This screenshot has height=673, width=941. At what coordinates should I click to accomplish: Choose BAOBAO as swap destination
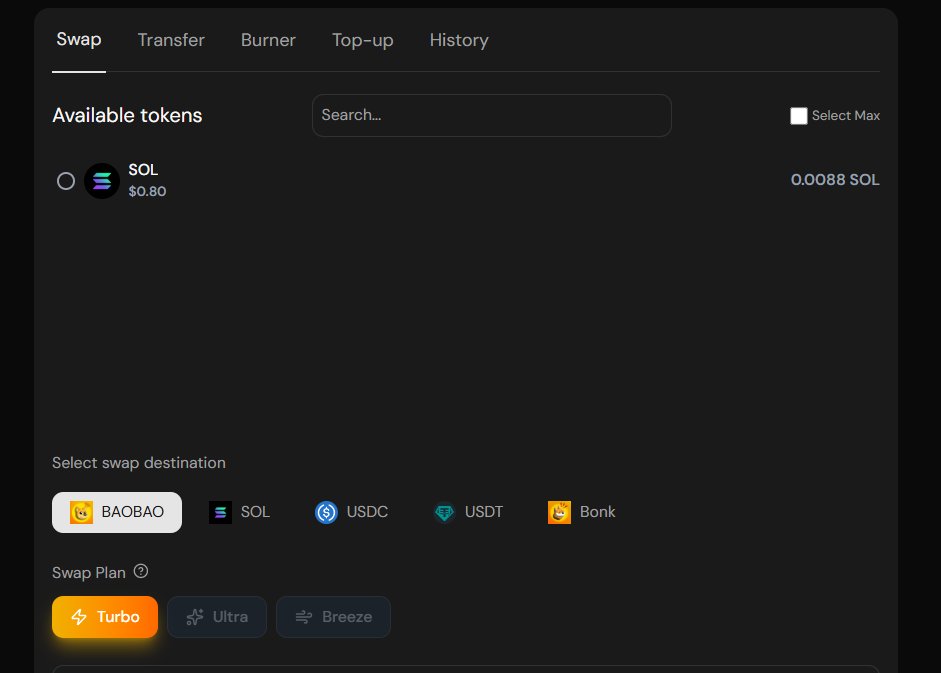[x=117, y=512]
